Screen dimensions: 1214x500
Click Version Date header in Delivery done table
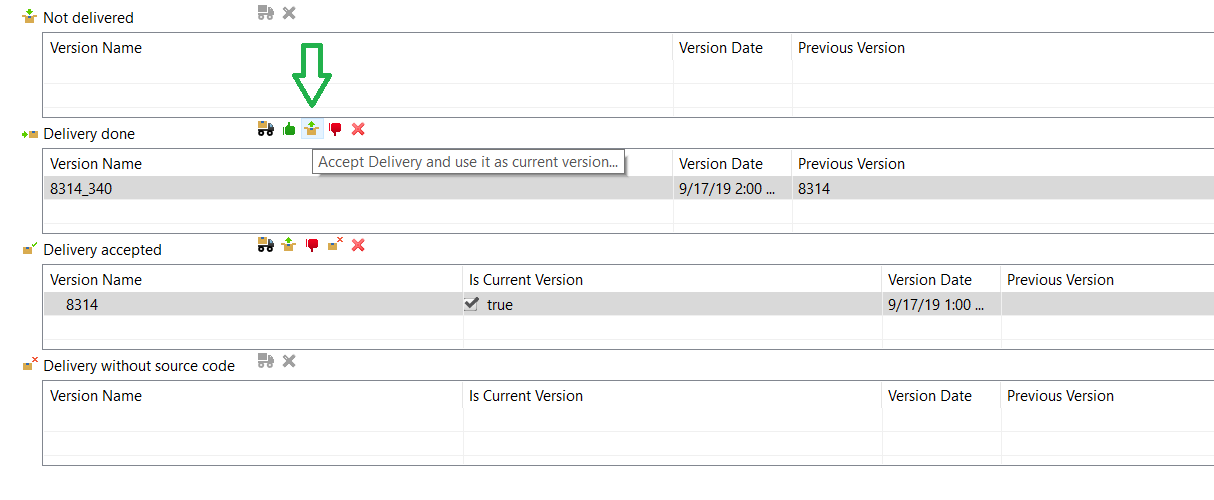click(720, 164)
